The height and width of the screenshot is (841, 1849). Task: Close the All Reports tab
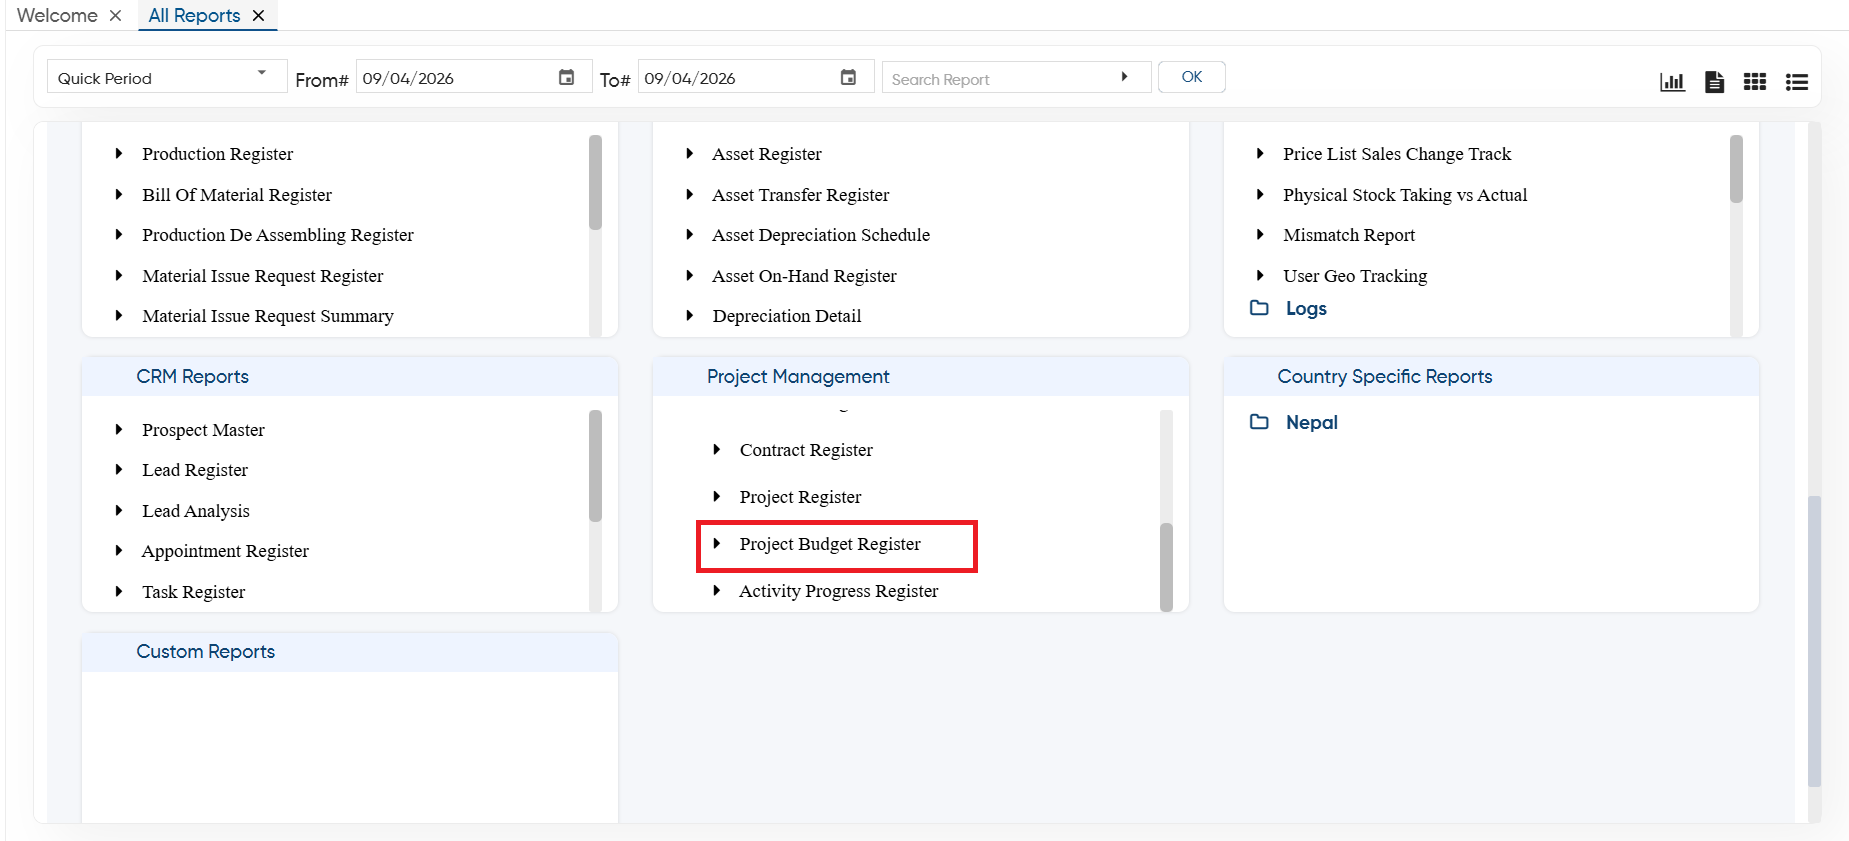(258, 15)
